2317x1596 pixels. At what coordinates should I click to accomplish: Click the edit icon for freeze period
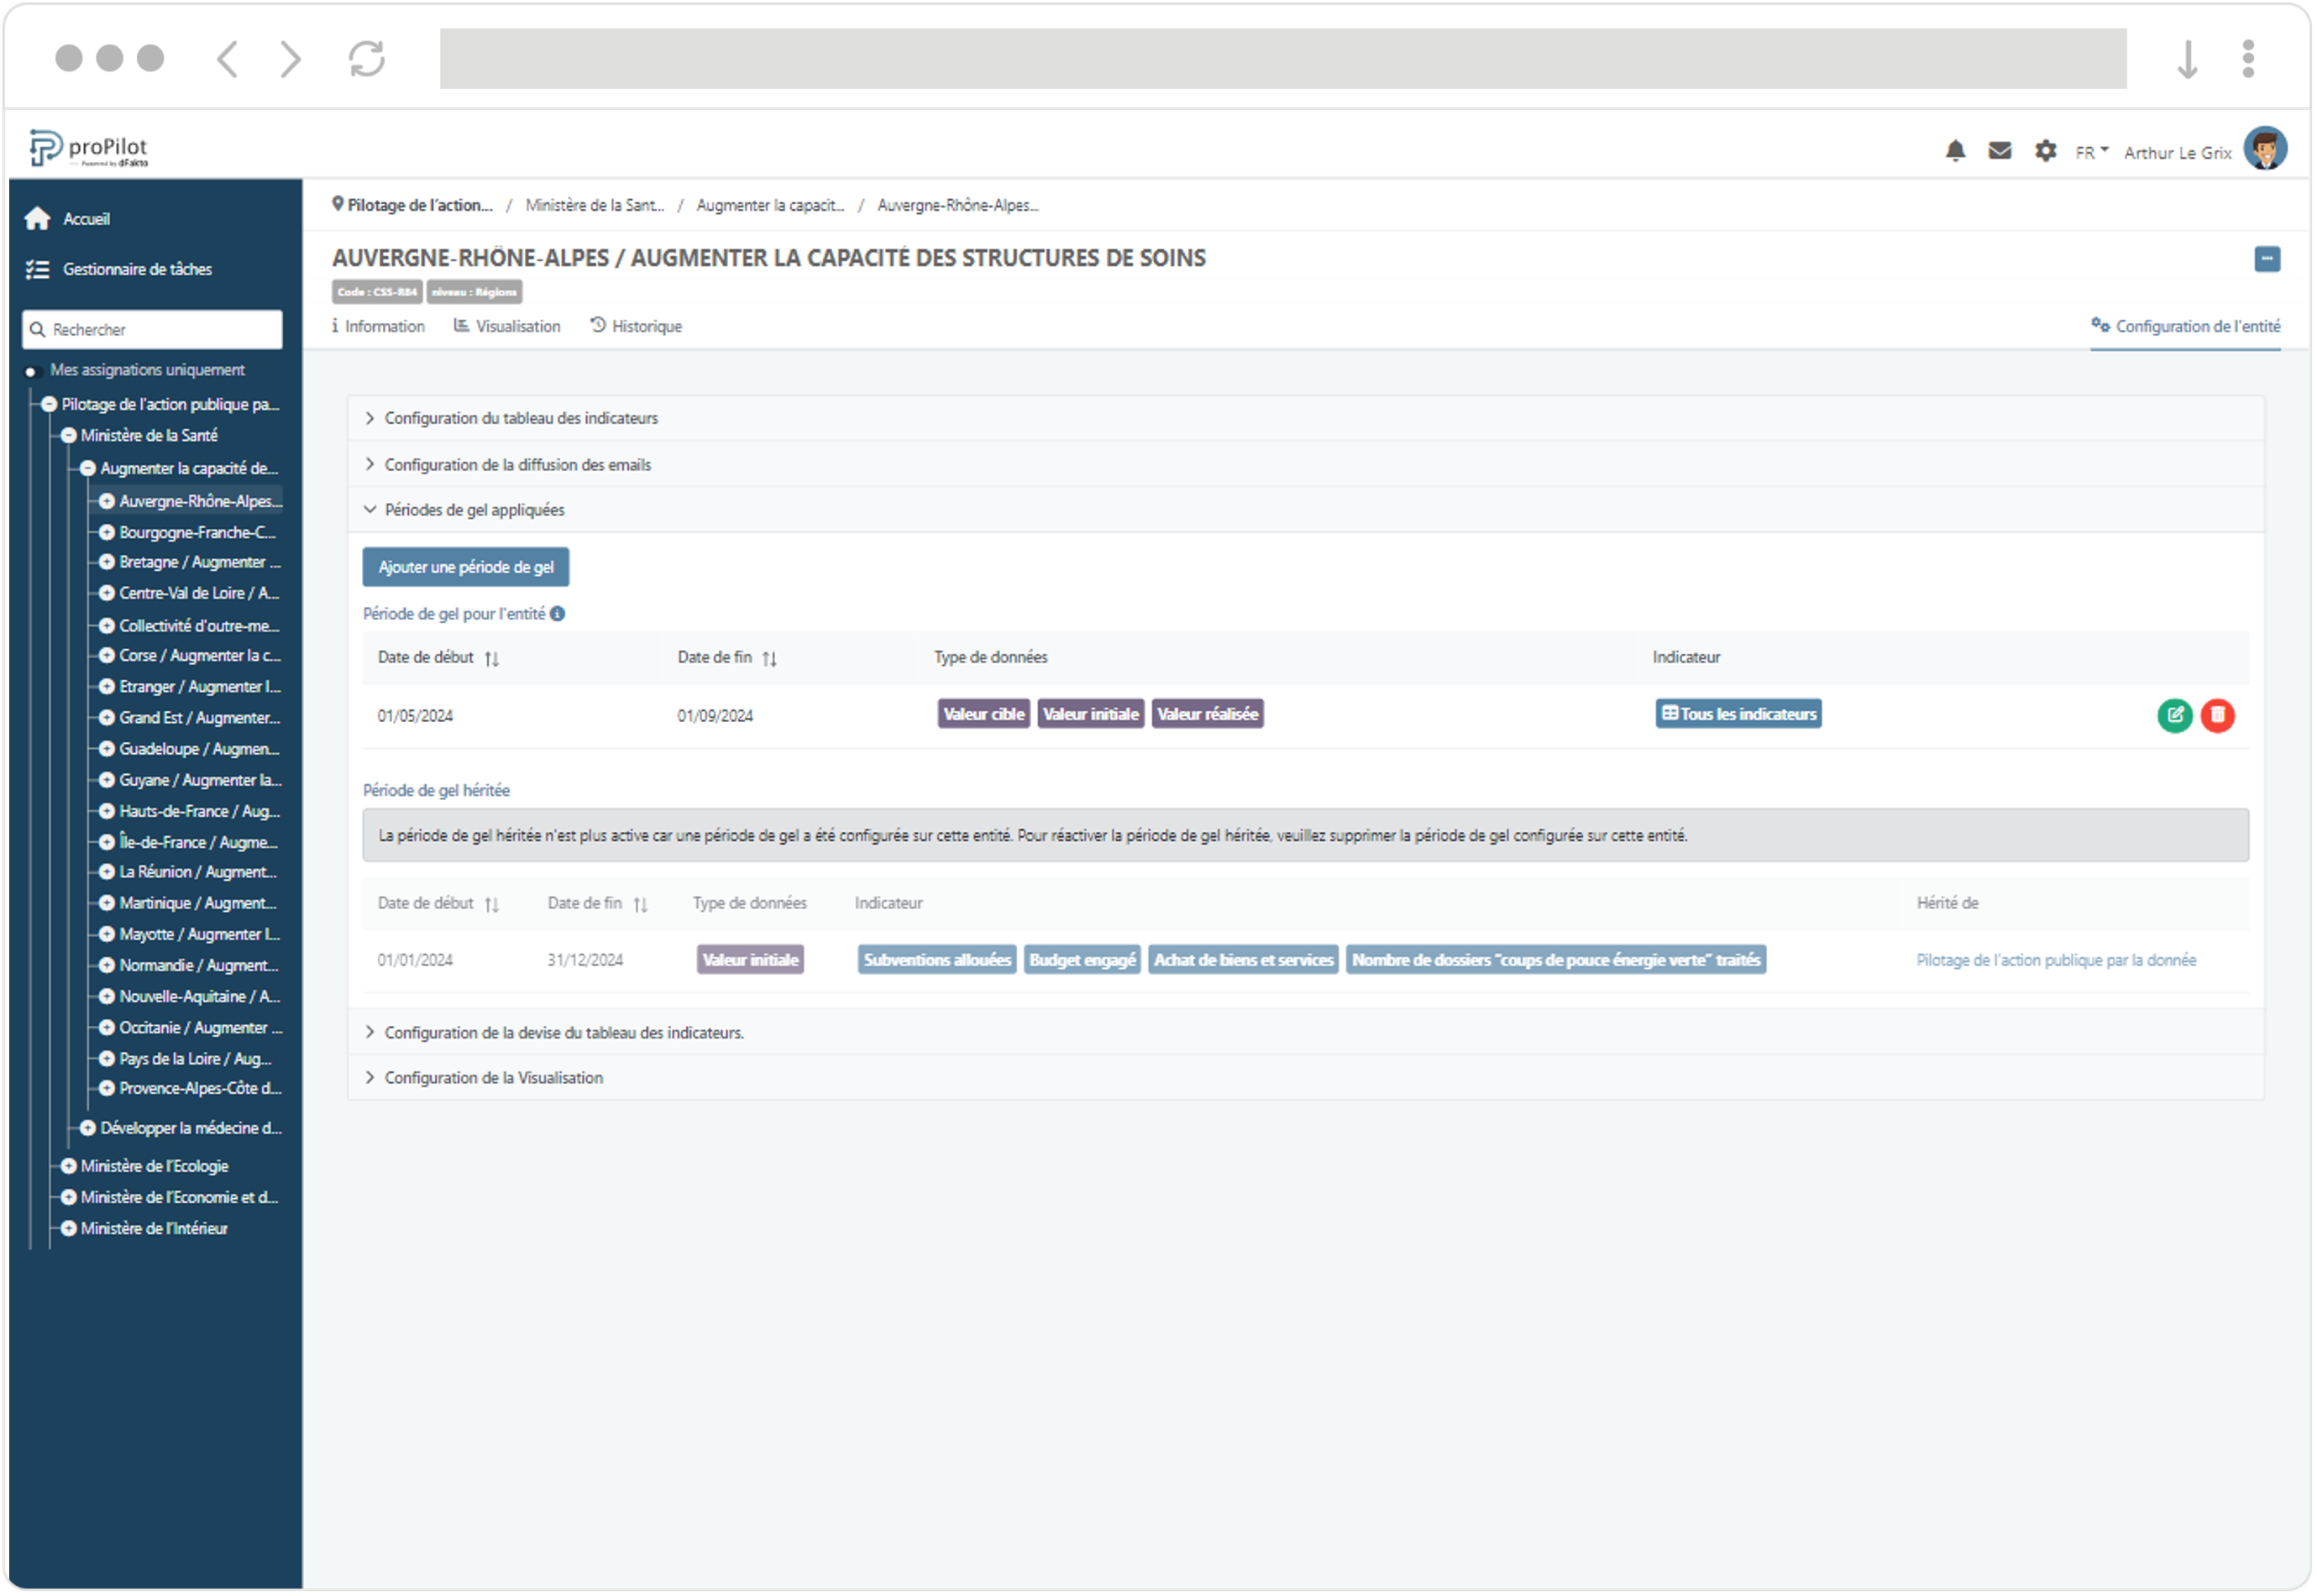[2178, 713]
